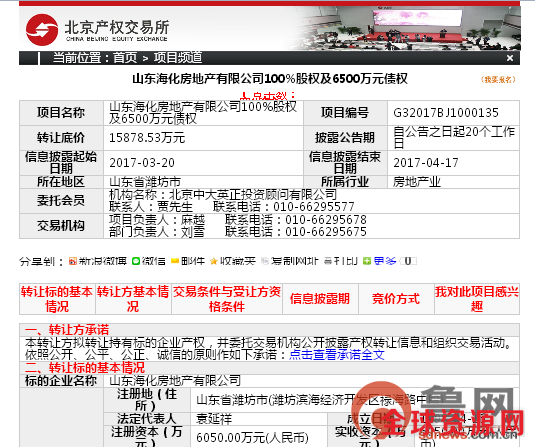Copy page URL icon

[265, 261]
